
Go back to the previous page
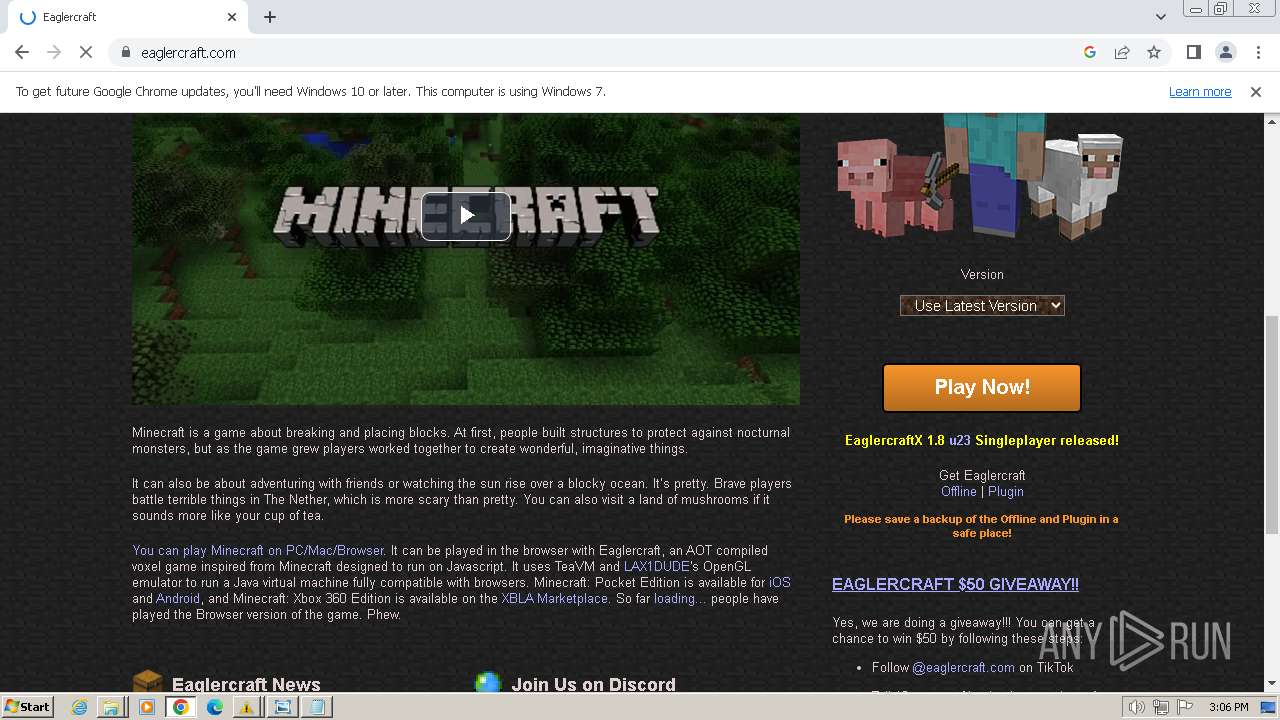point(22,52)
